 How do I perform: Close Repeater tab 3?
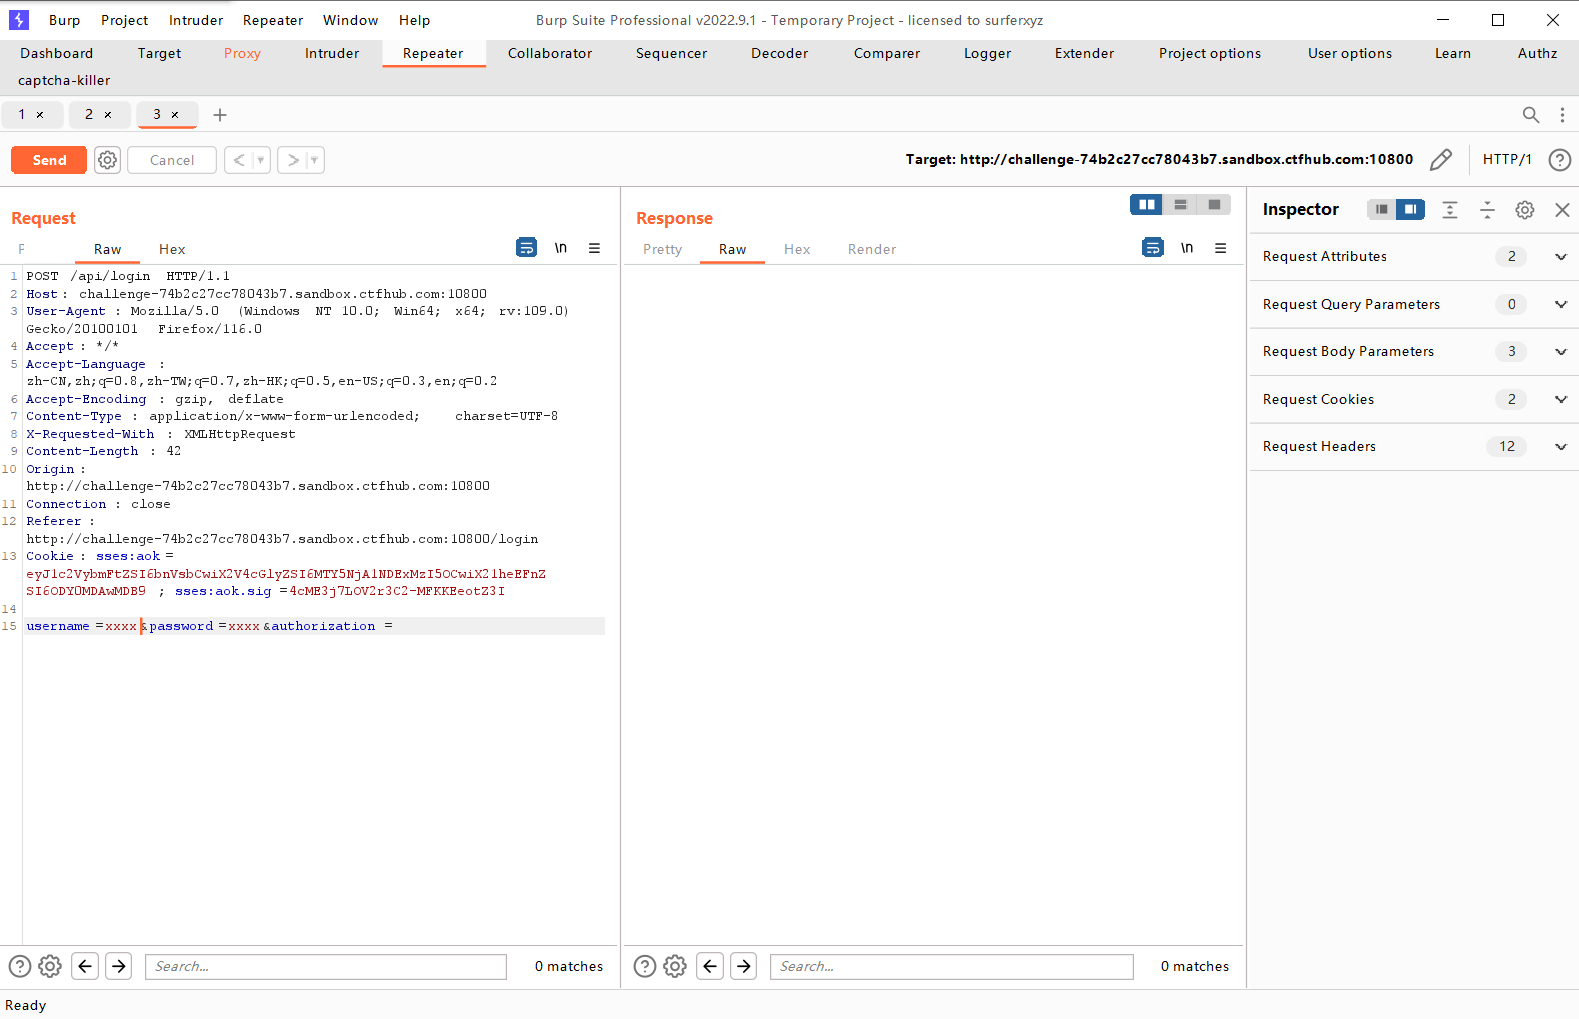175,115
